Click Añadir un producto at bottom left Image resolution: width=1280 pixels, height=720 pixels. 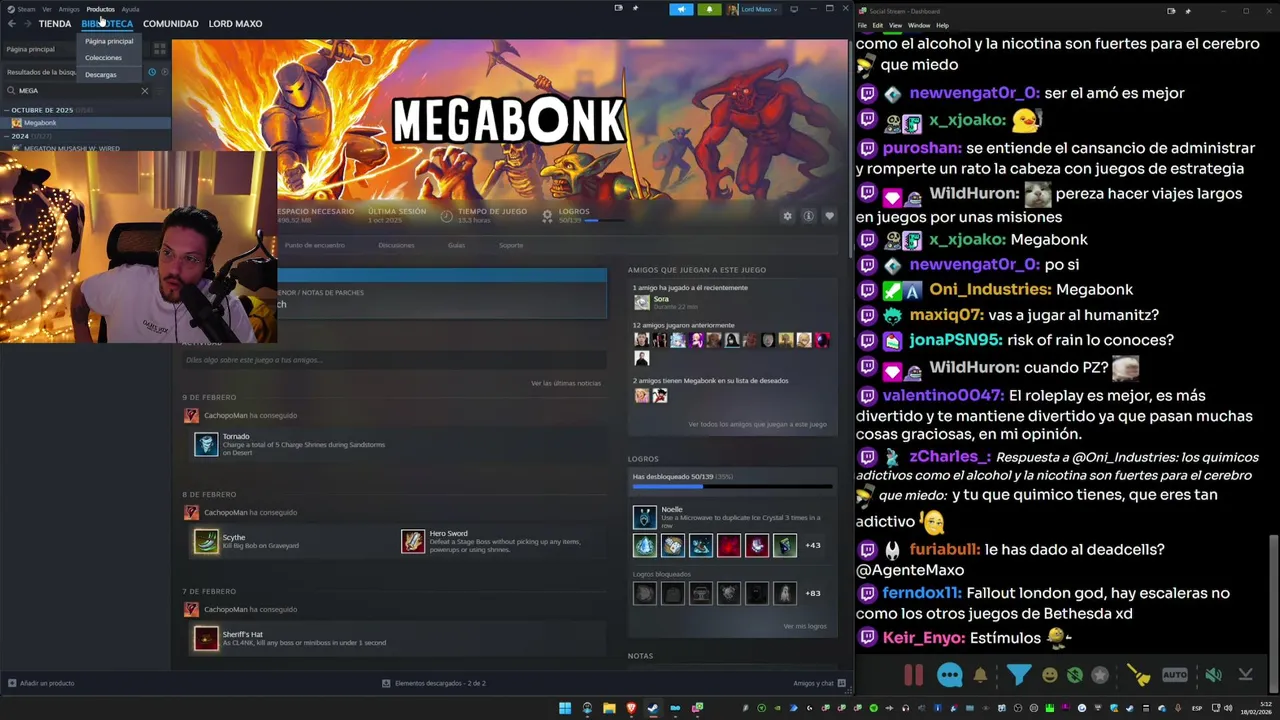41,683
